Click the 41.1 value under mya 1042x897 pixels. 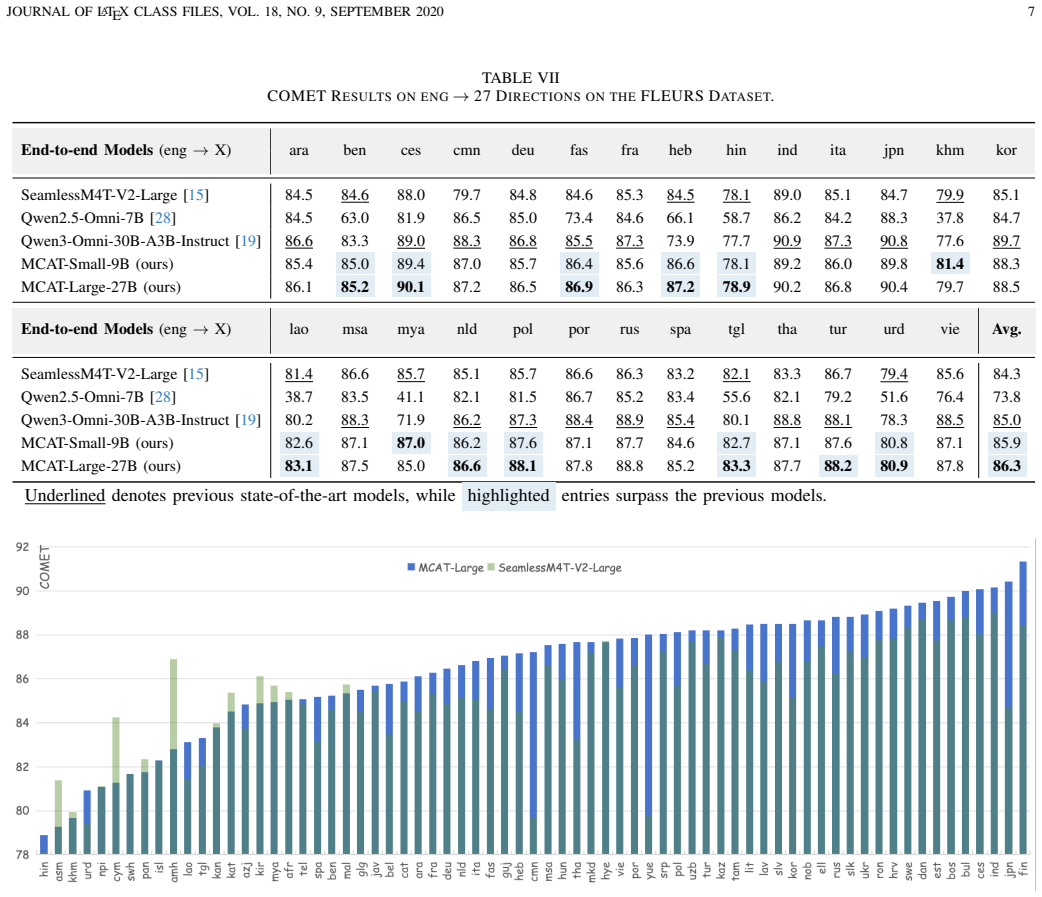(411, 397)
